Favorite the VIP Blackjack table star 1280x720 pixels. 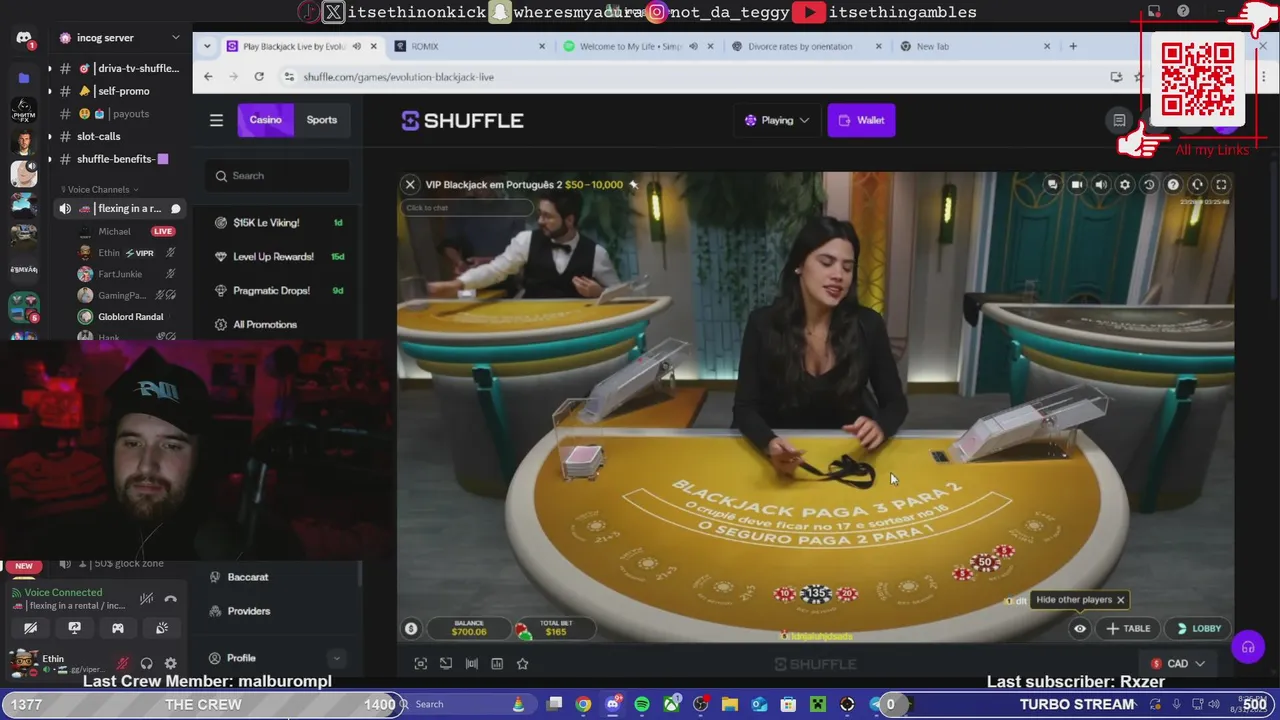[x=633, y=184]
